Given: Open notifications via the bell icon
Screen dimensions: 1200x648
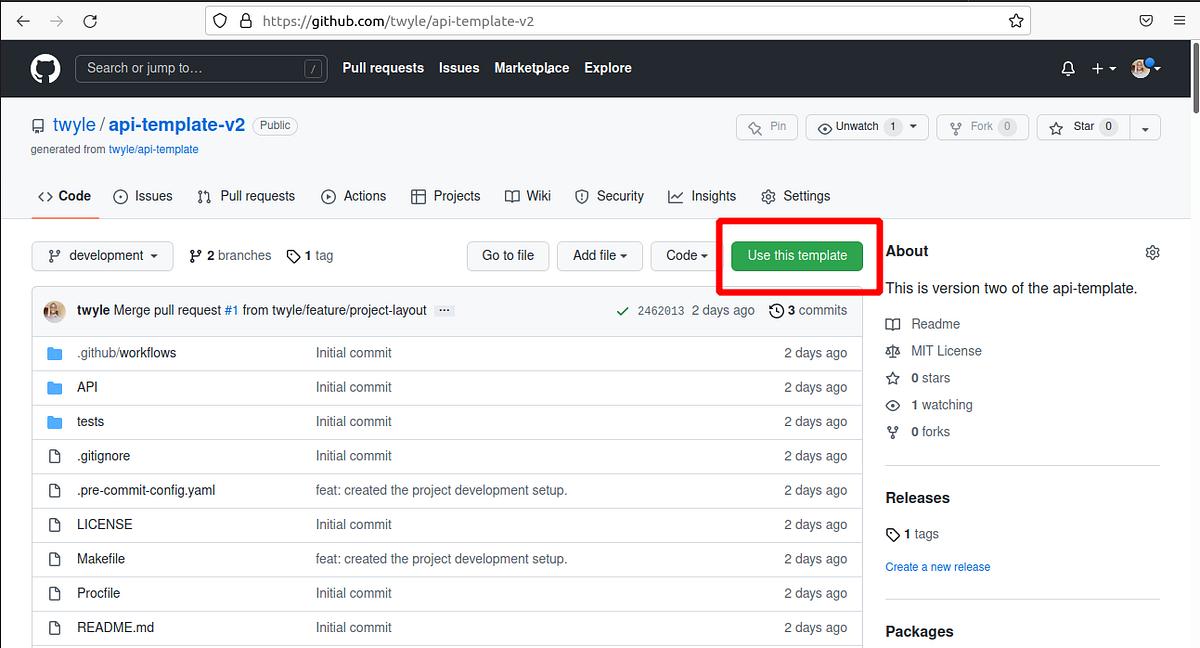Looking at the screenshot, I should pyautogui.click(x=1067, y=68).
